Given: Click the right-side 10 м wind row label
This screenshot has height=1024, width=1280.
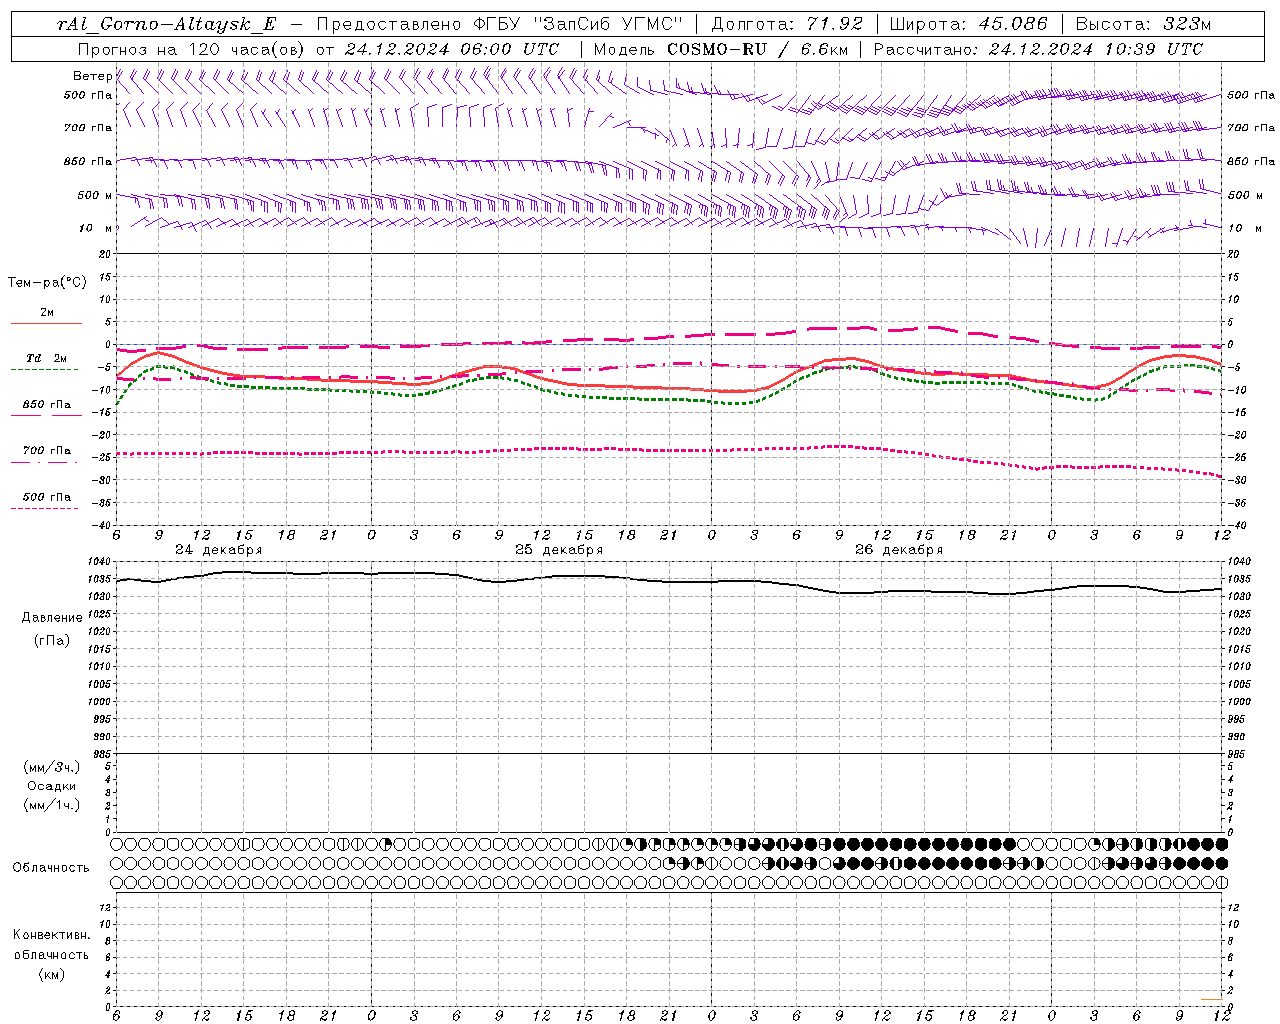Looking at the screenshot, I should (x=1244, y=228).
